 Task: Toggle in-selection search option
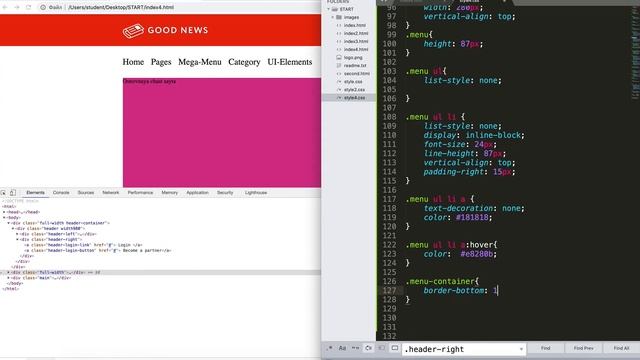(x=381, y=349)
